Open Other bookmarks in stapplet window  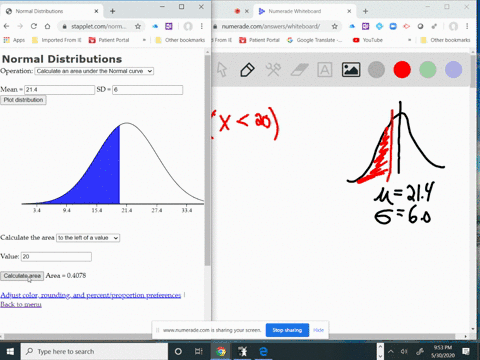(x=180, y=40)
